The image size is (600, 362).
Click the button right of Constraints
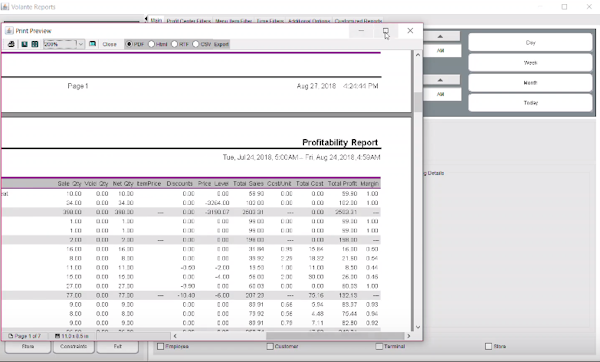click(117, 347)
